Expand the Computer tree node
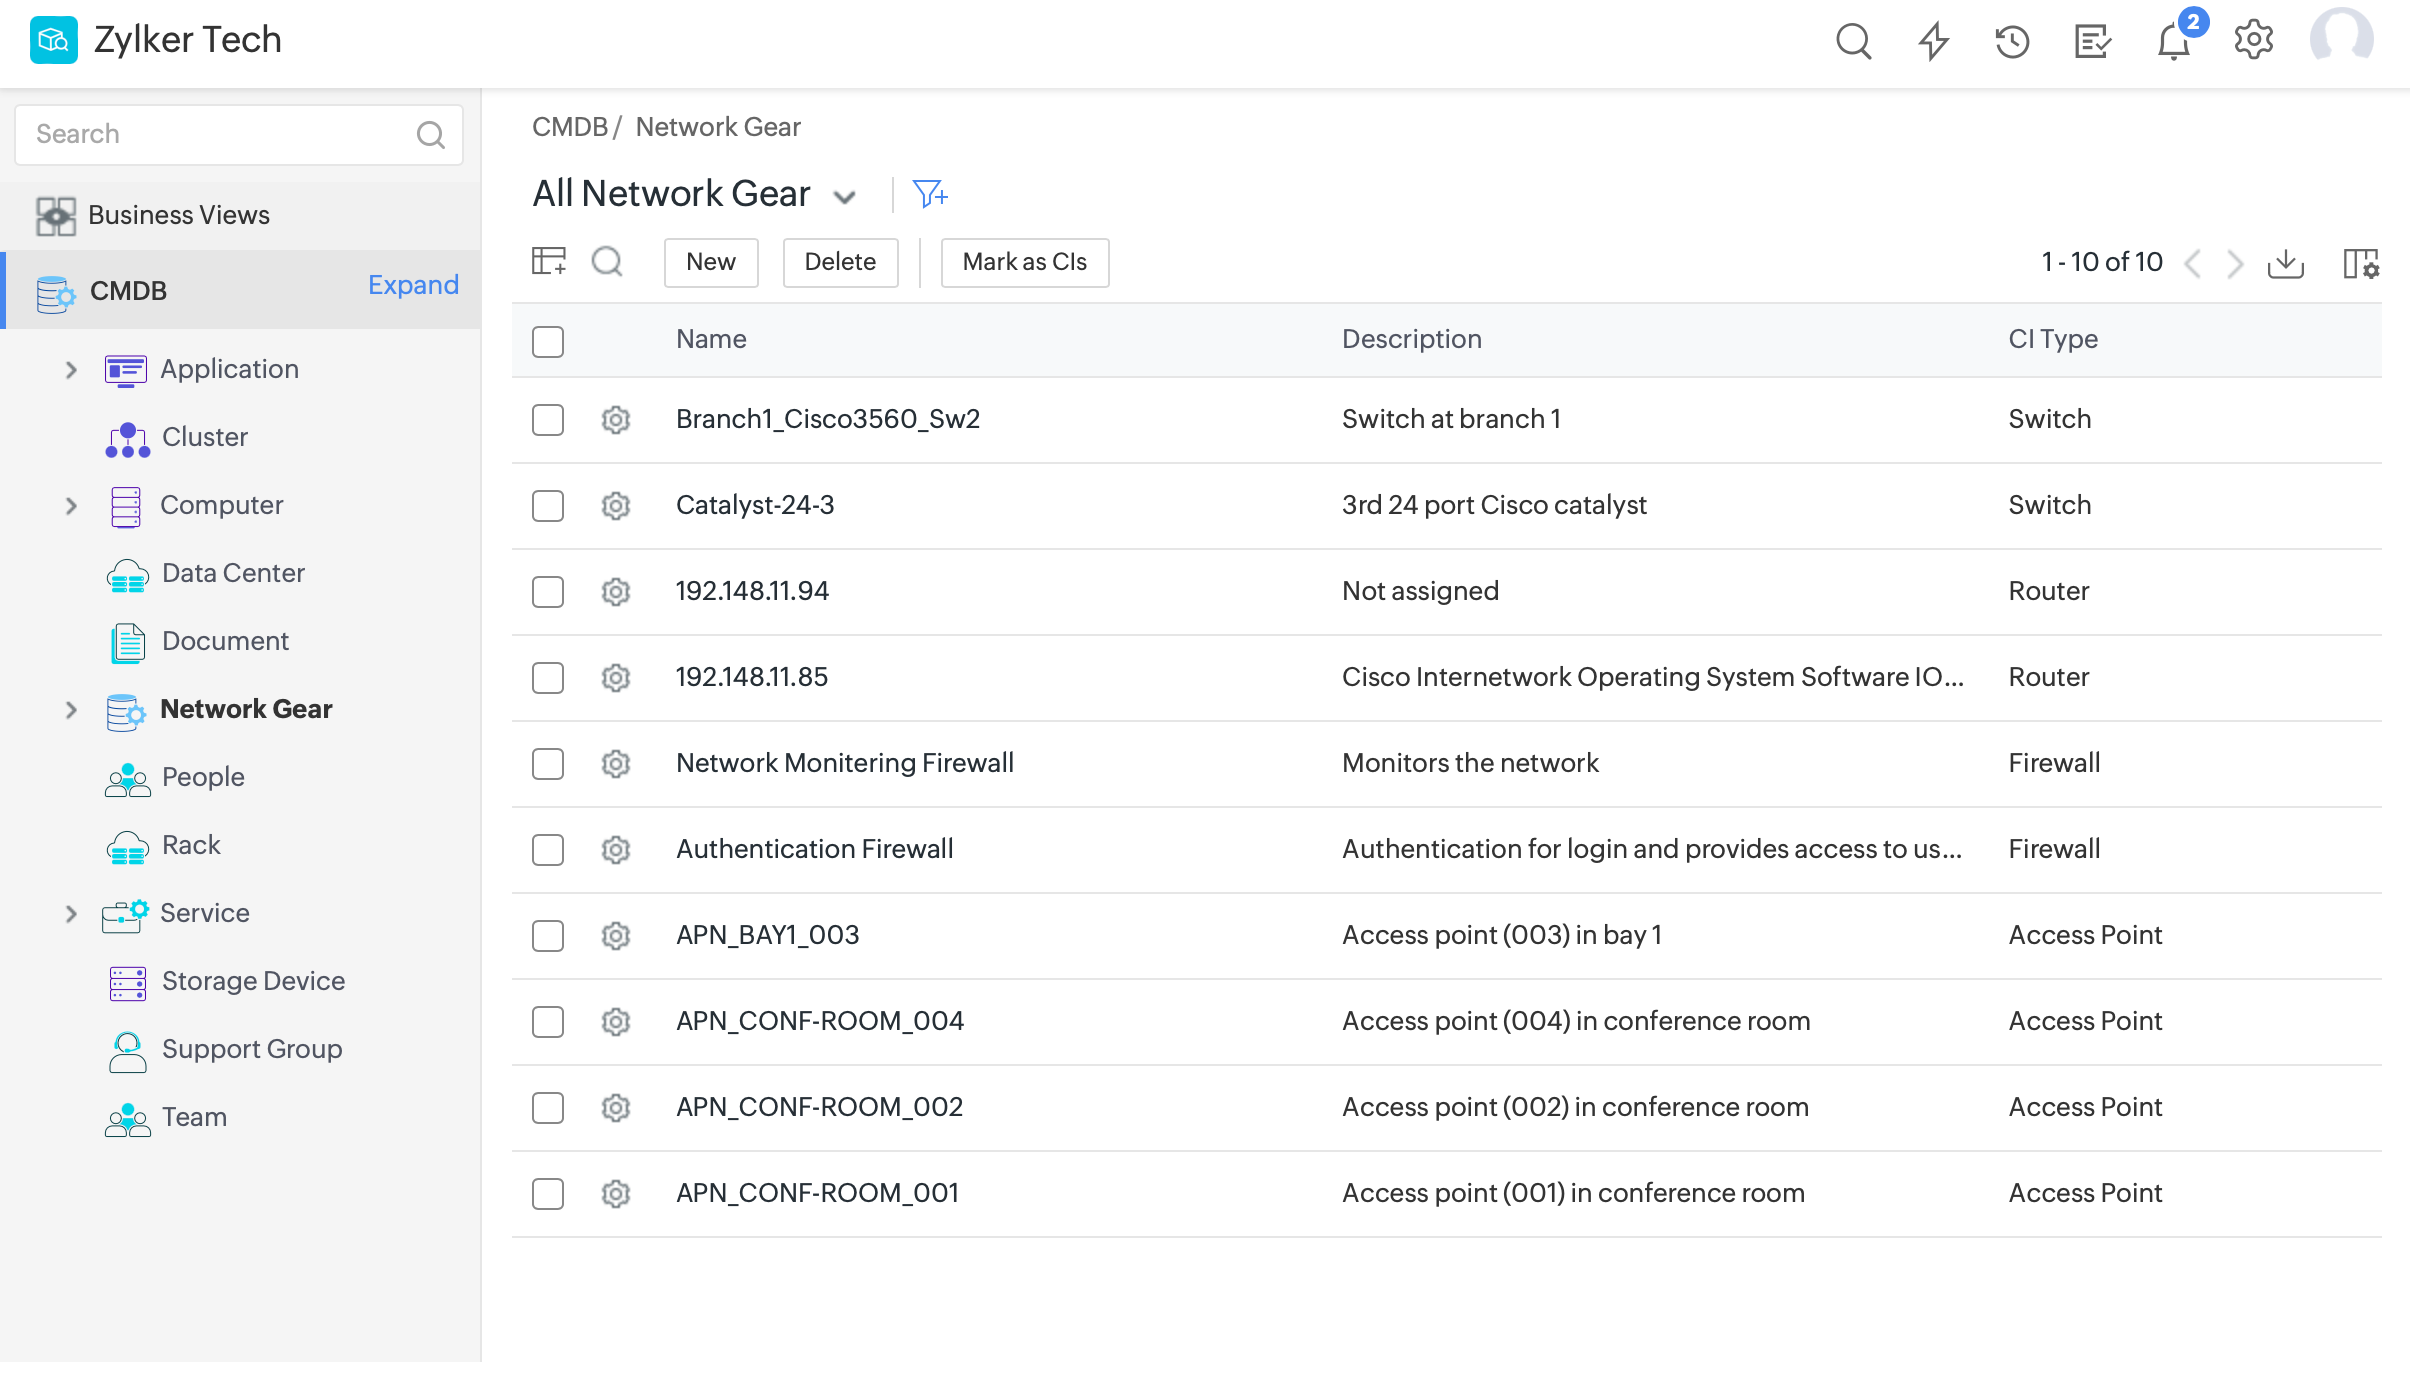Viewport: 2410px width, 1382px height. click(x=71, y=506)
